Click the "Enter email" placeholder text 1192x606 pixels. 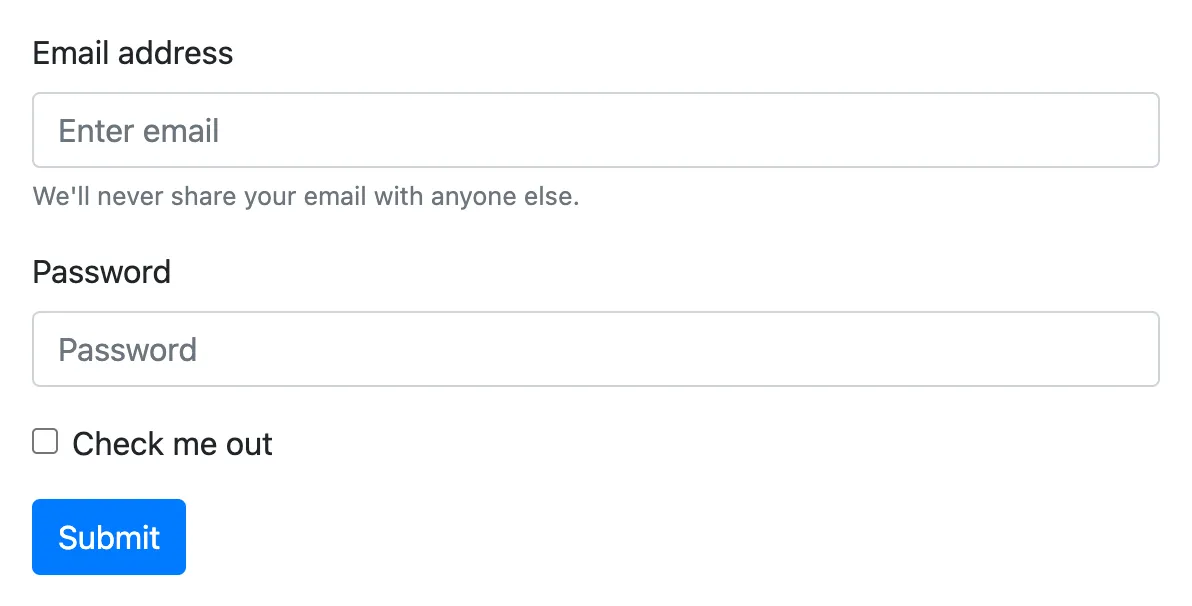click(139, 131)
